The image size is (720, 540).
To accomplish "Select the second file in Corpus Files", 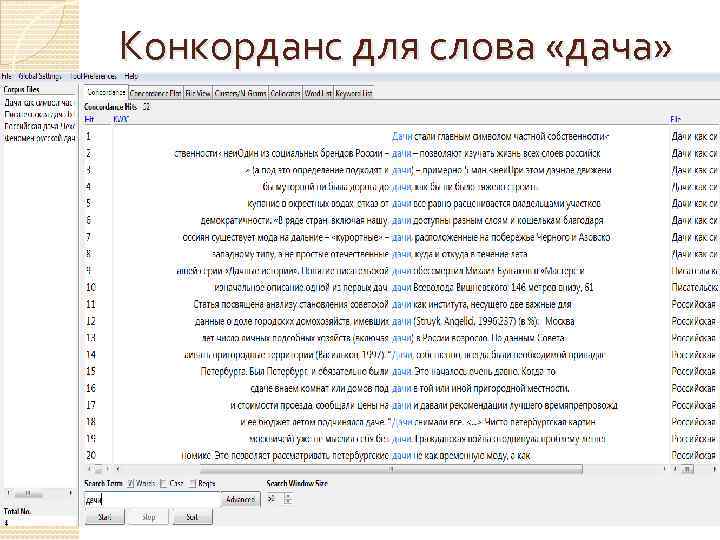I will tap(39, 114).
